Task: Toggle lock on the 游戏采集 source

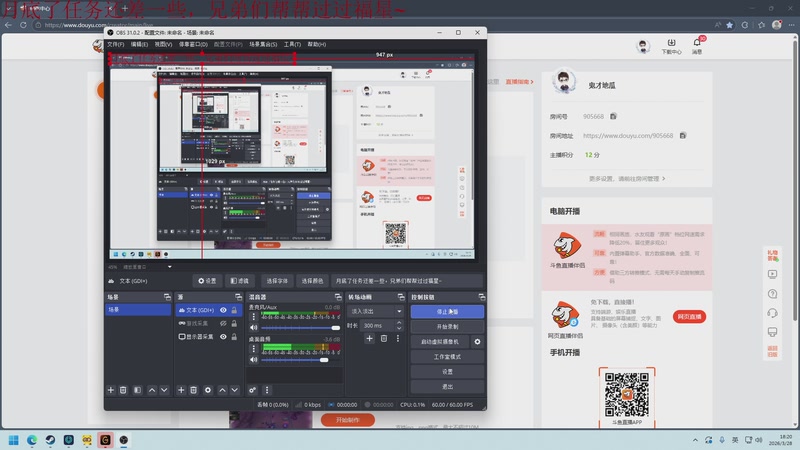Action: tap(234, 323)
